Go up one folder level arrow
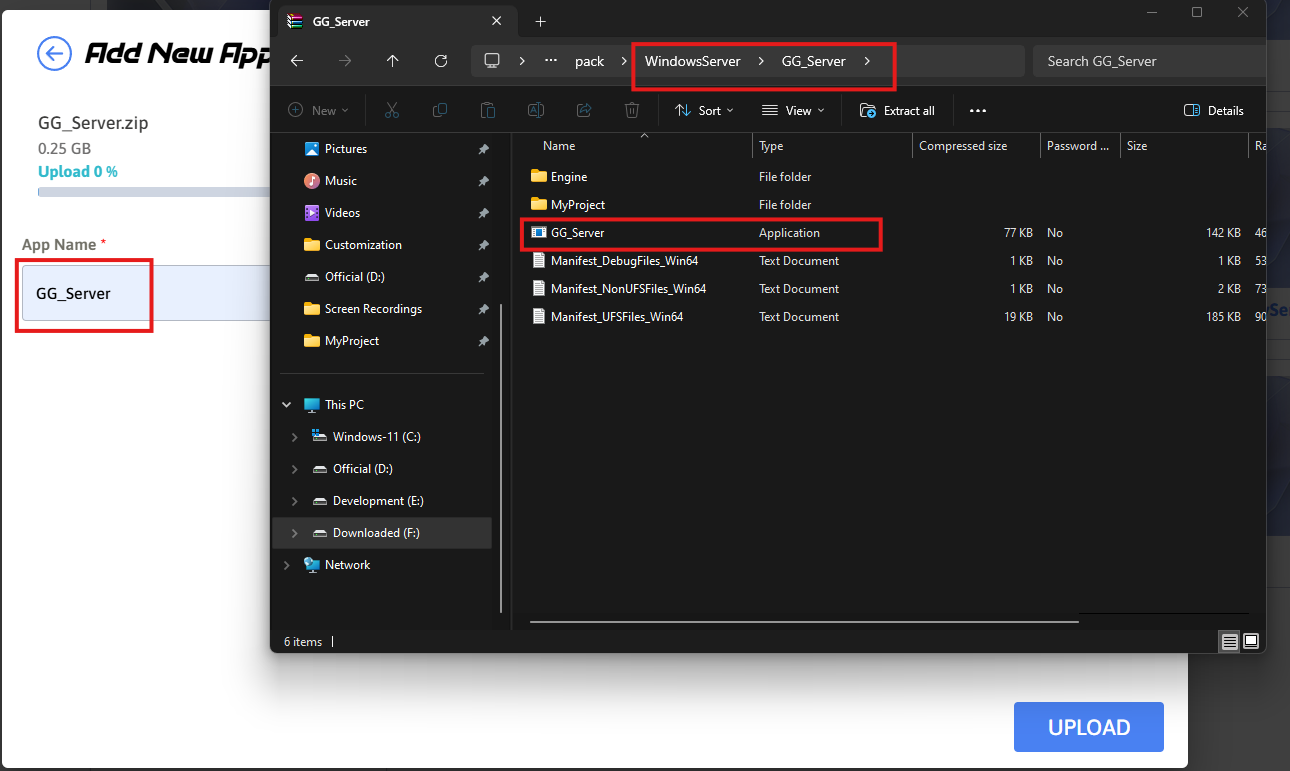 (392, 61)
